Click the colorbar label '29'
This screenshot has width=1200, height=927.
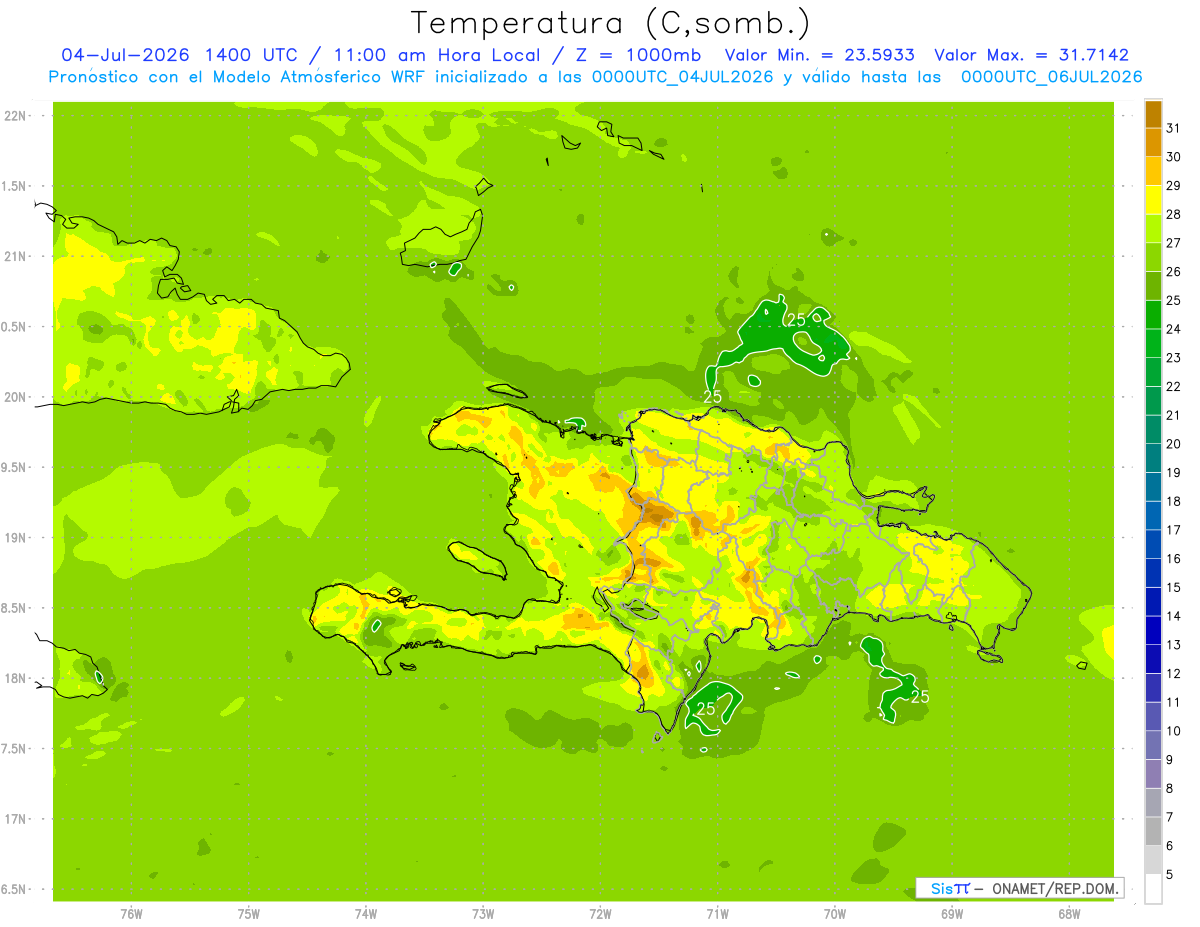click(x=1174, y=185)
